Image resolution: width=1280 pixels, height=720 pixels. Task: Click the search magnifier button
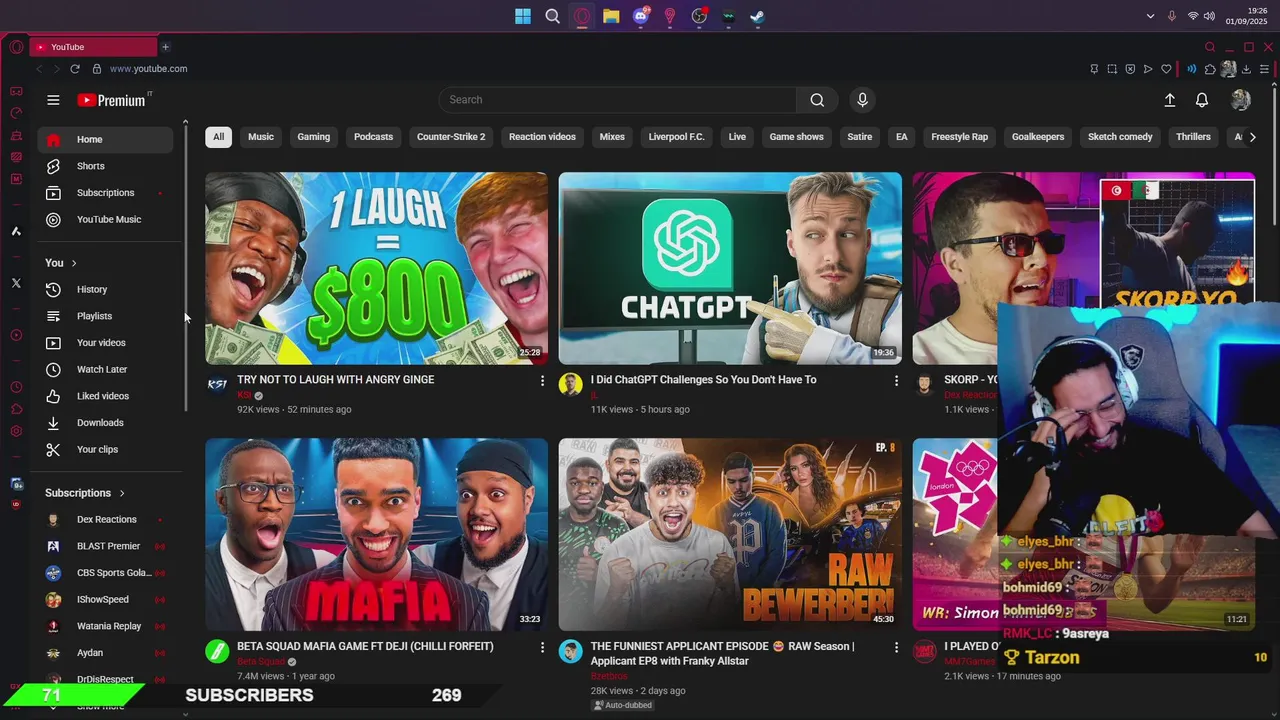tap(817, 100)
